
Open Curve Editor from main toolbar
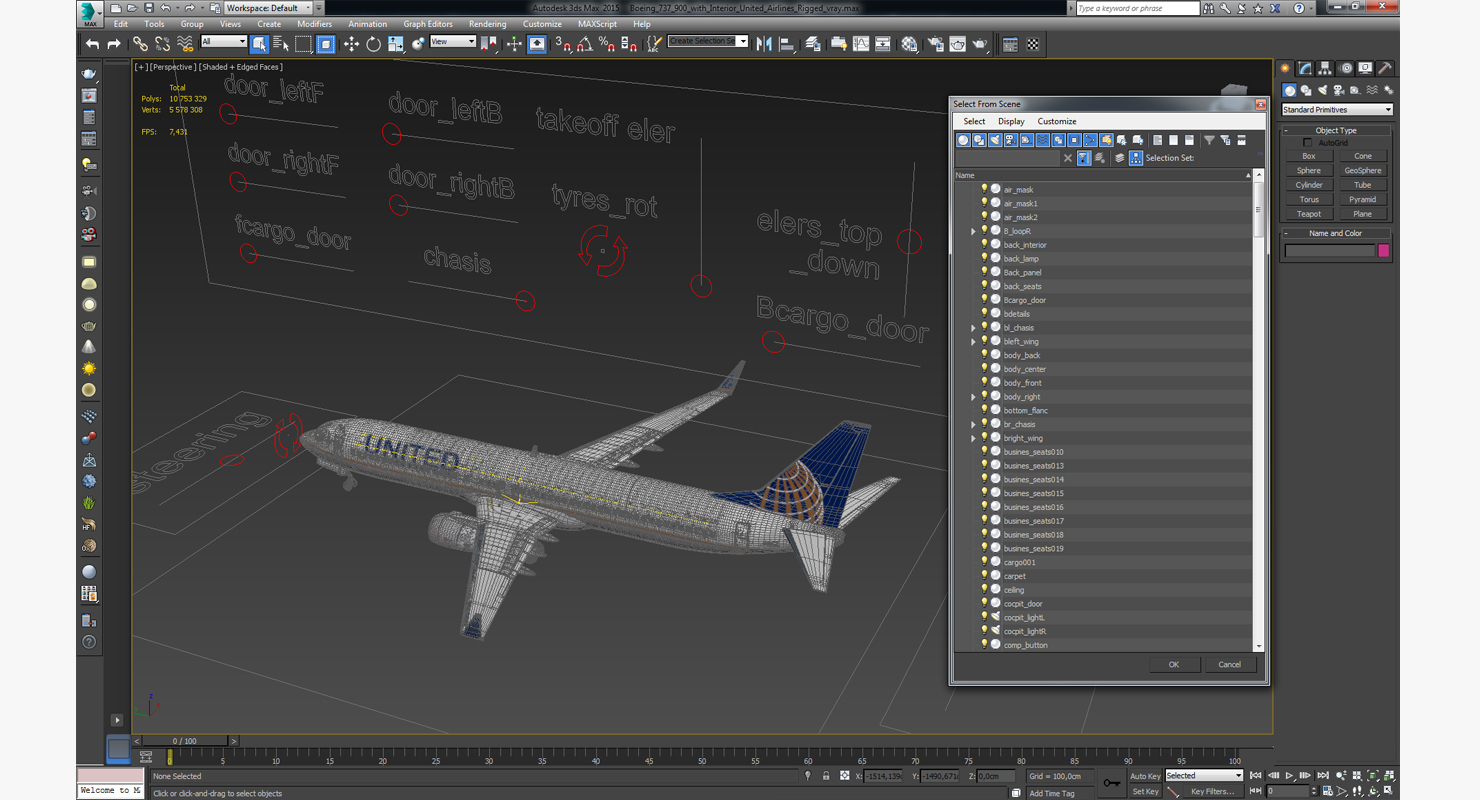point(861,44)
